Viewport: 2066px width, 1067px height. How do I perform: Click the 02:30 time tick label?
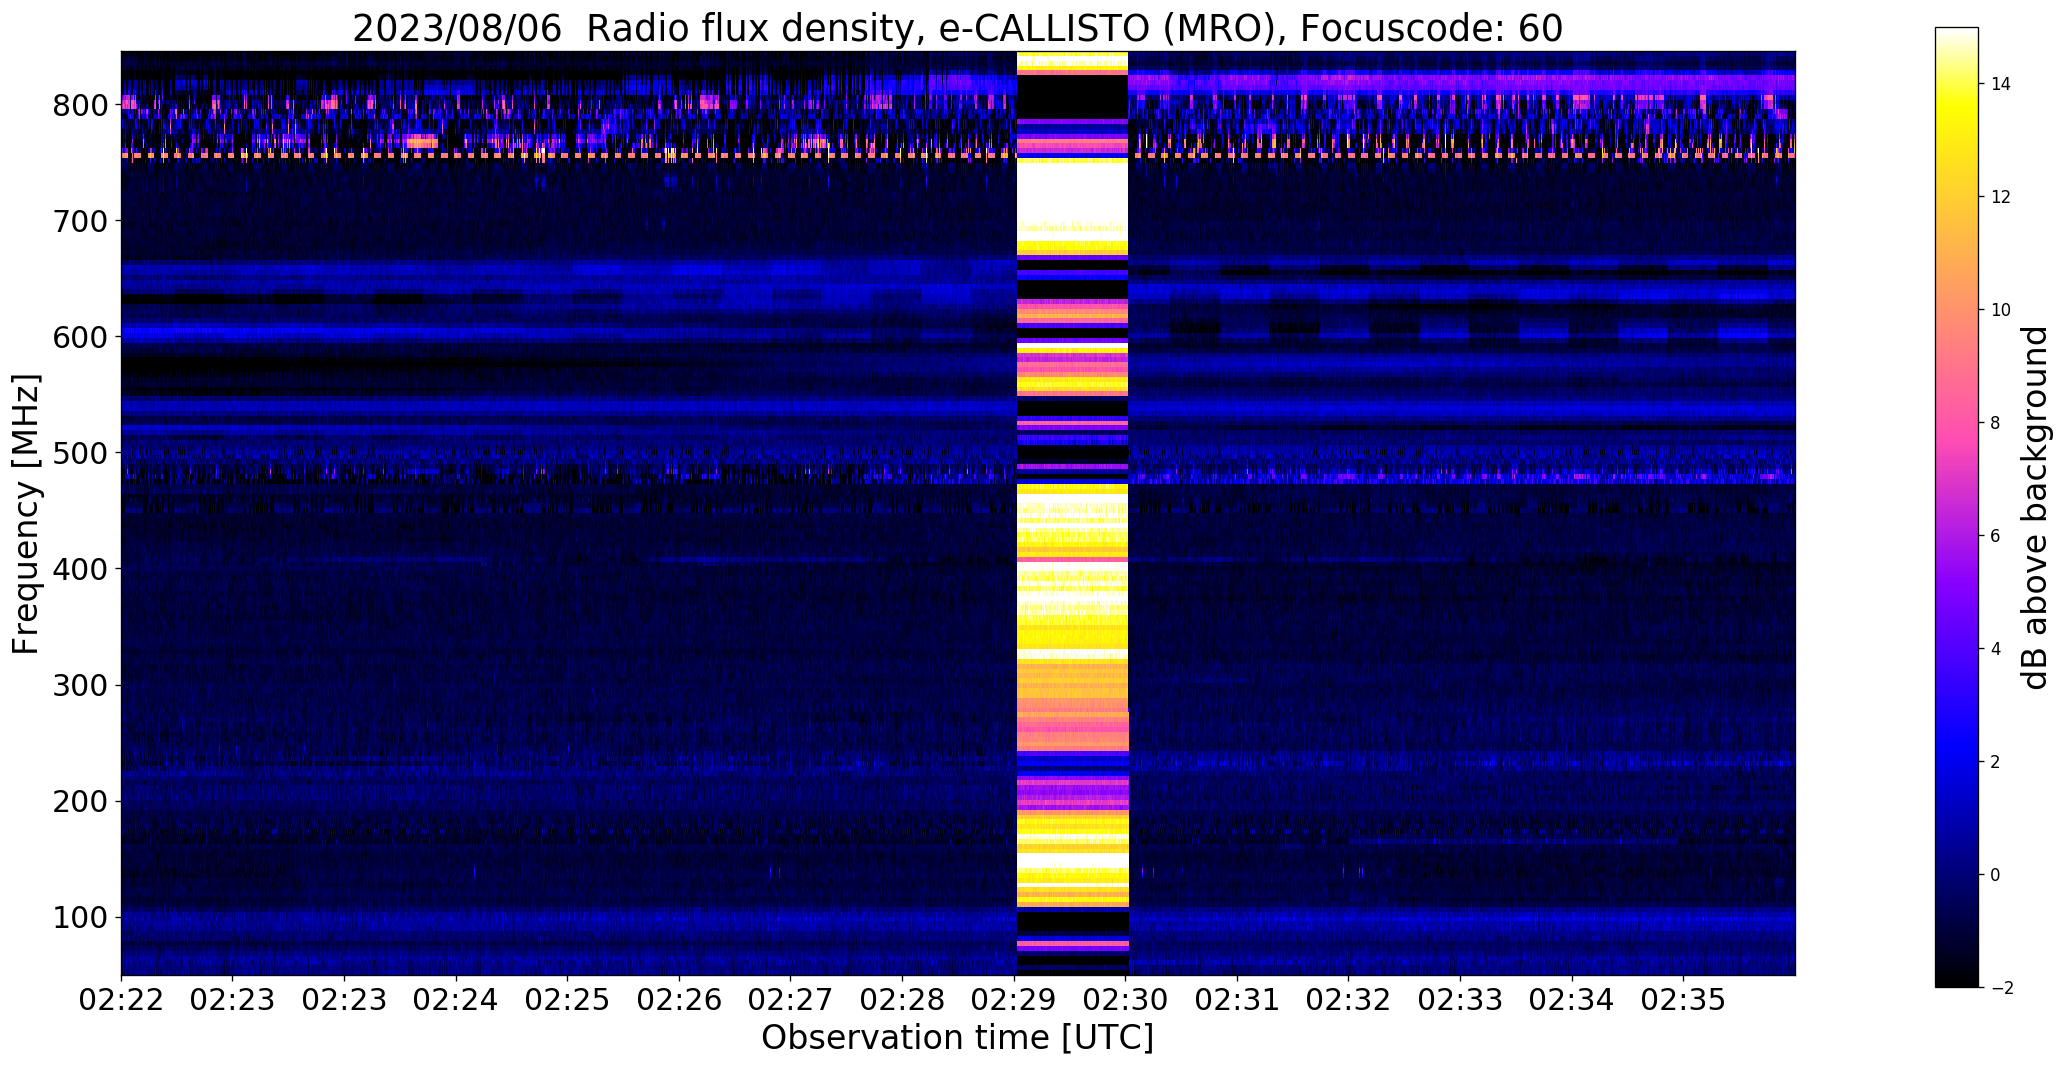pos(1127,1000)
